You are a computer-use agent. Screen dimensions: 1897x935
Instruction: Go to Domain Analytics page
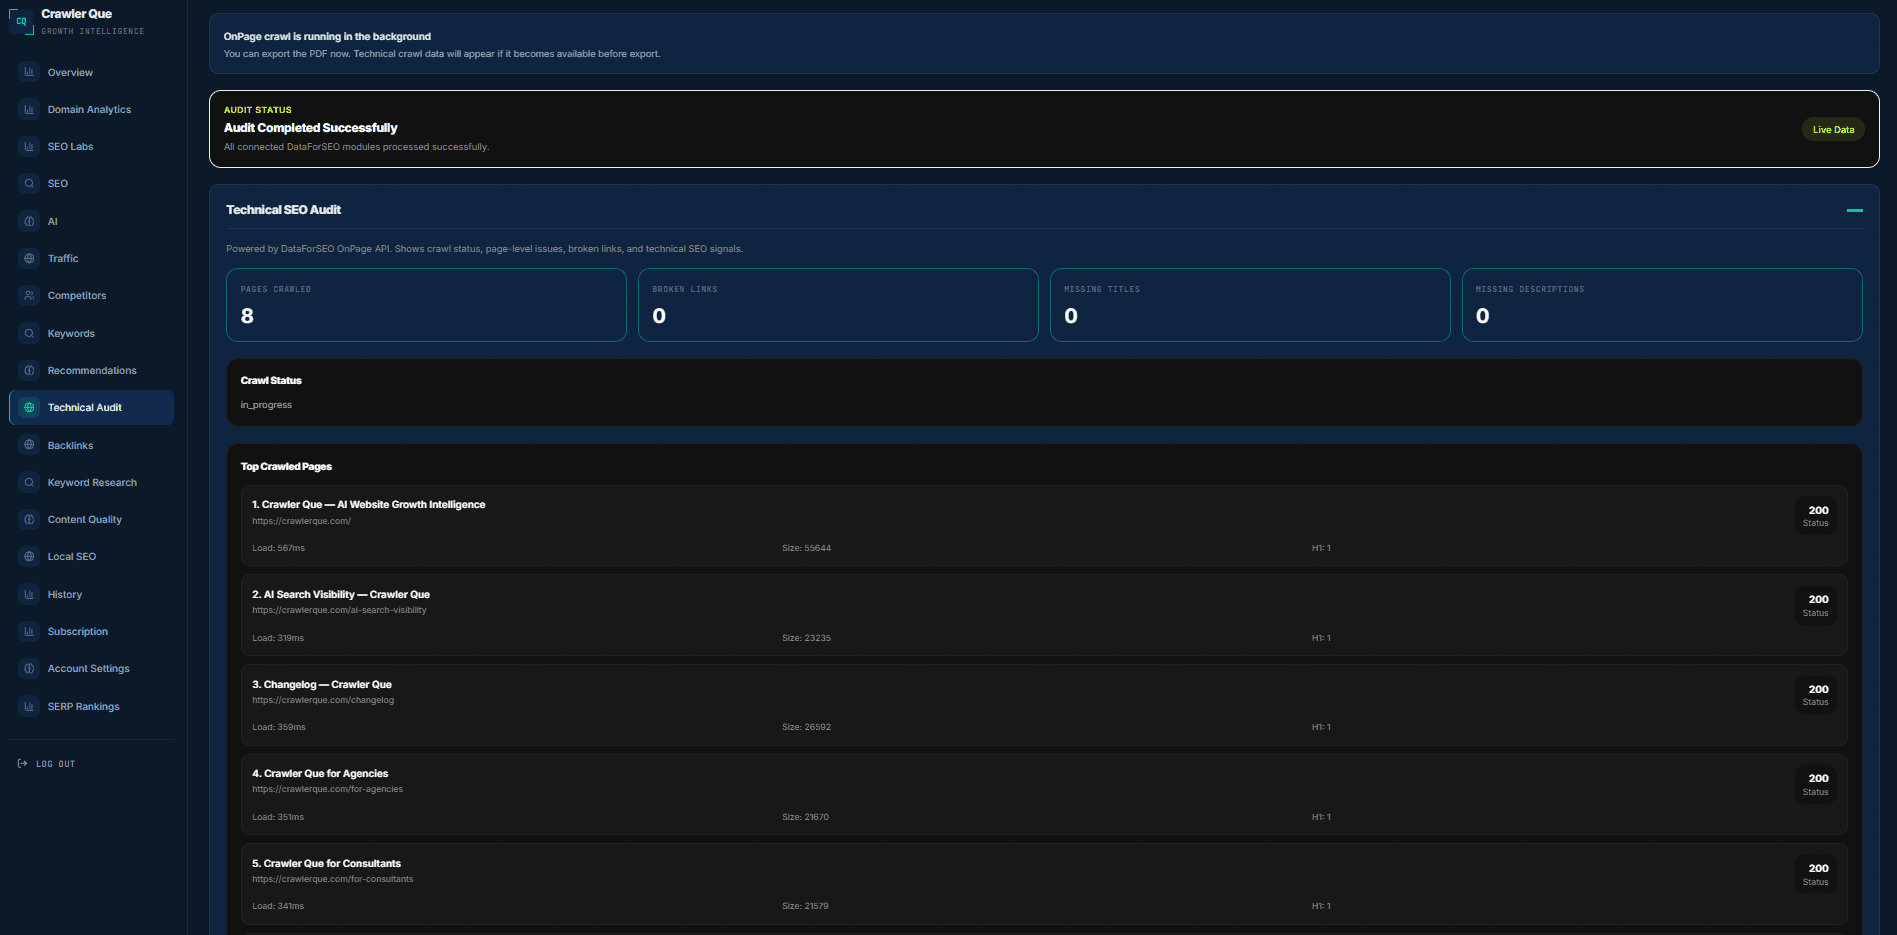pos(91,109)
